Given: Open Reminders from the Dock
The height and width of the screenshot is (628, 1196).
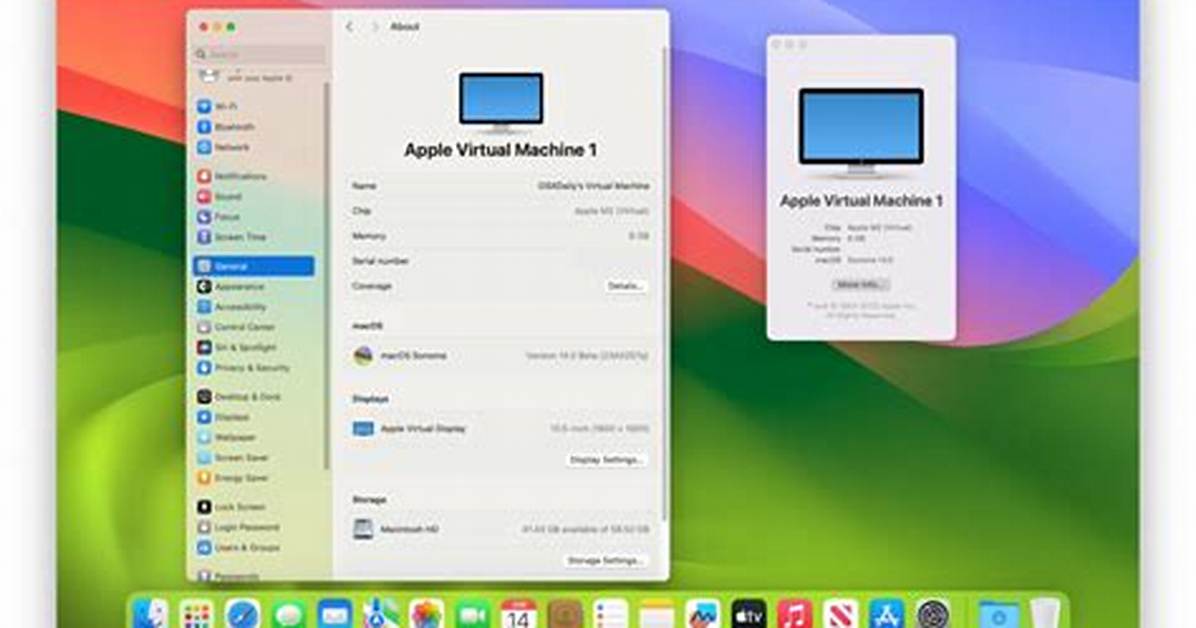Looking at the screenshot, I should click(x=611, y=614).
